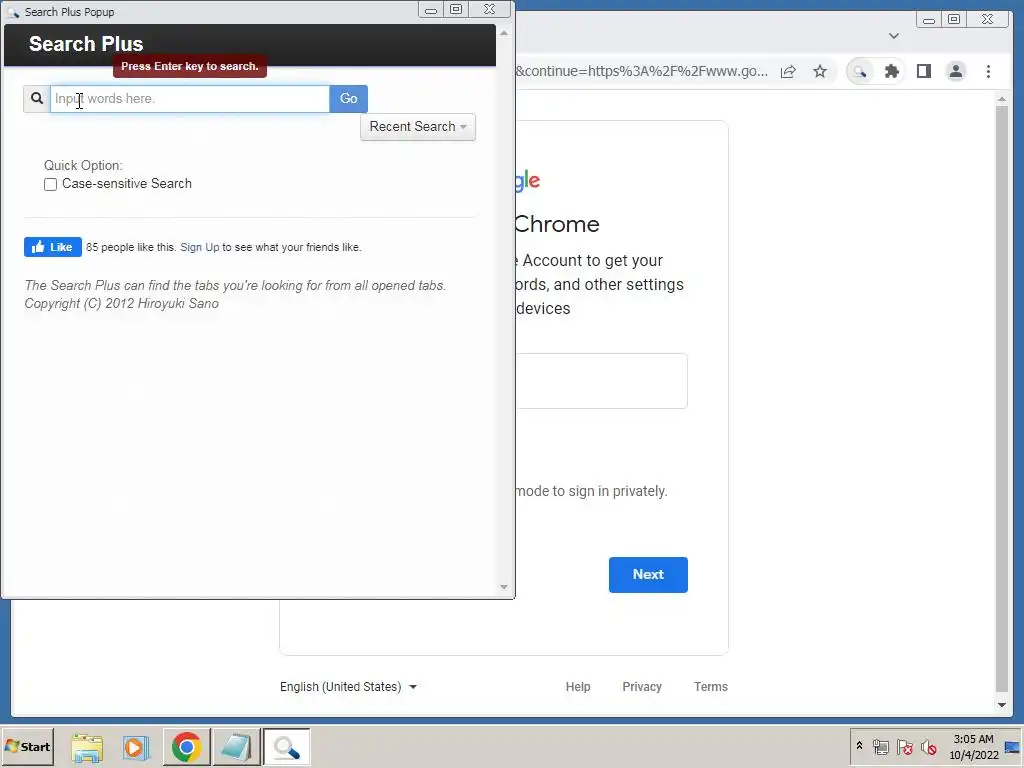Viewport: 1024px width, 768px height.
Task: Click the popup scroll up arrow
Action: (504, 33)
